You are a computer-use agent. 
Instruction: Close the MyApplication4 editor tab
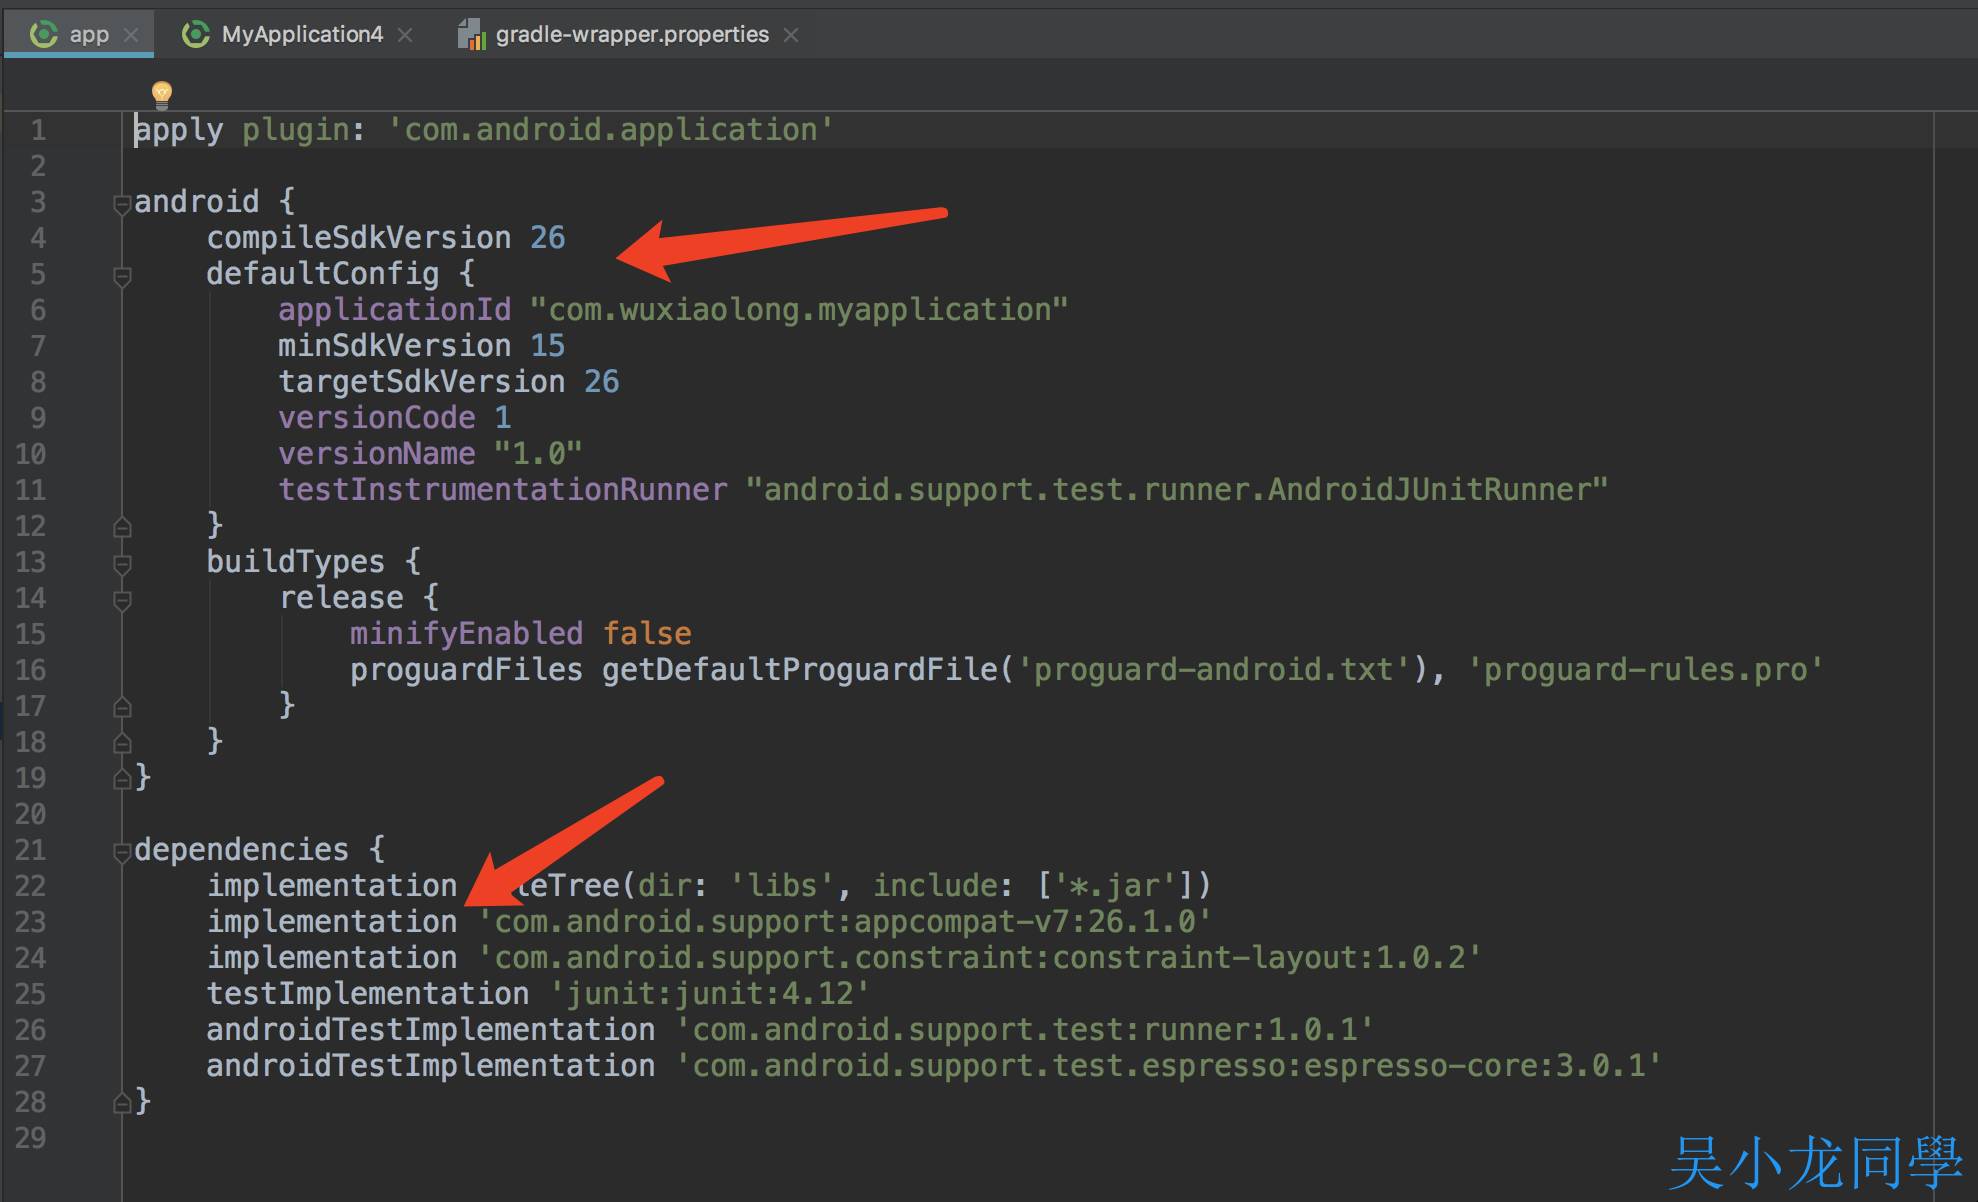pyautogui.click(x=405, y=35)
